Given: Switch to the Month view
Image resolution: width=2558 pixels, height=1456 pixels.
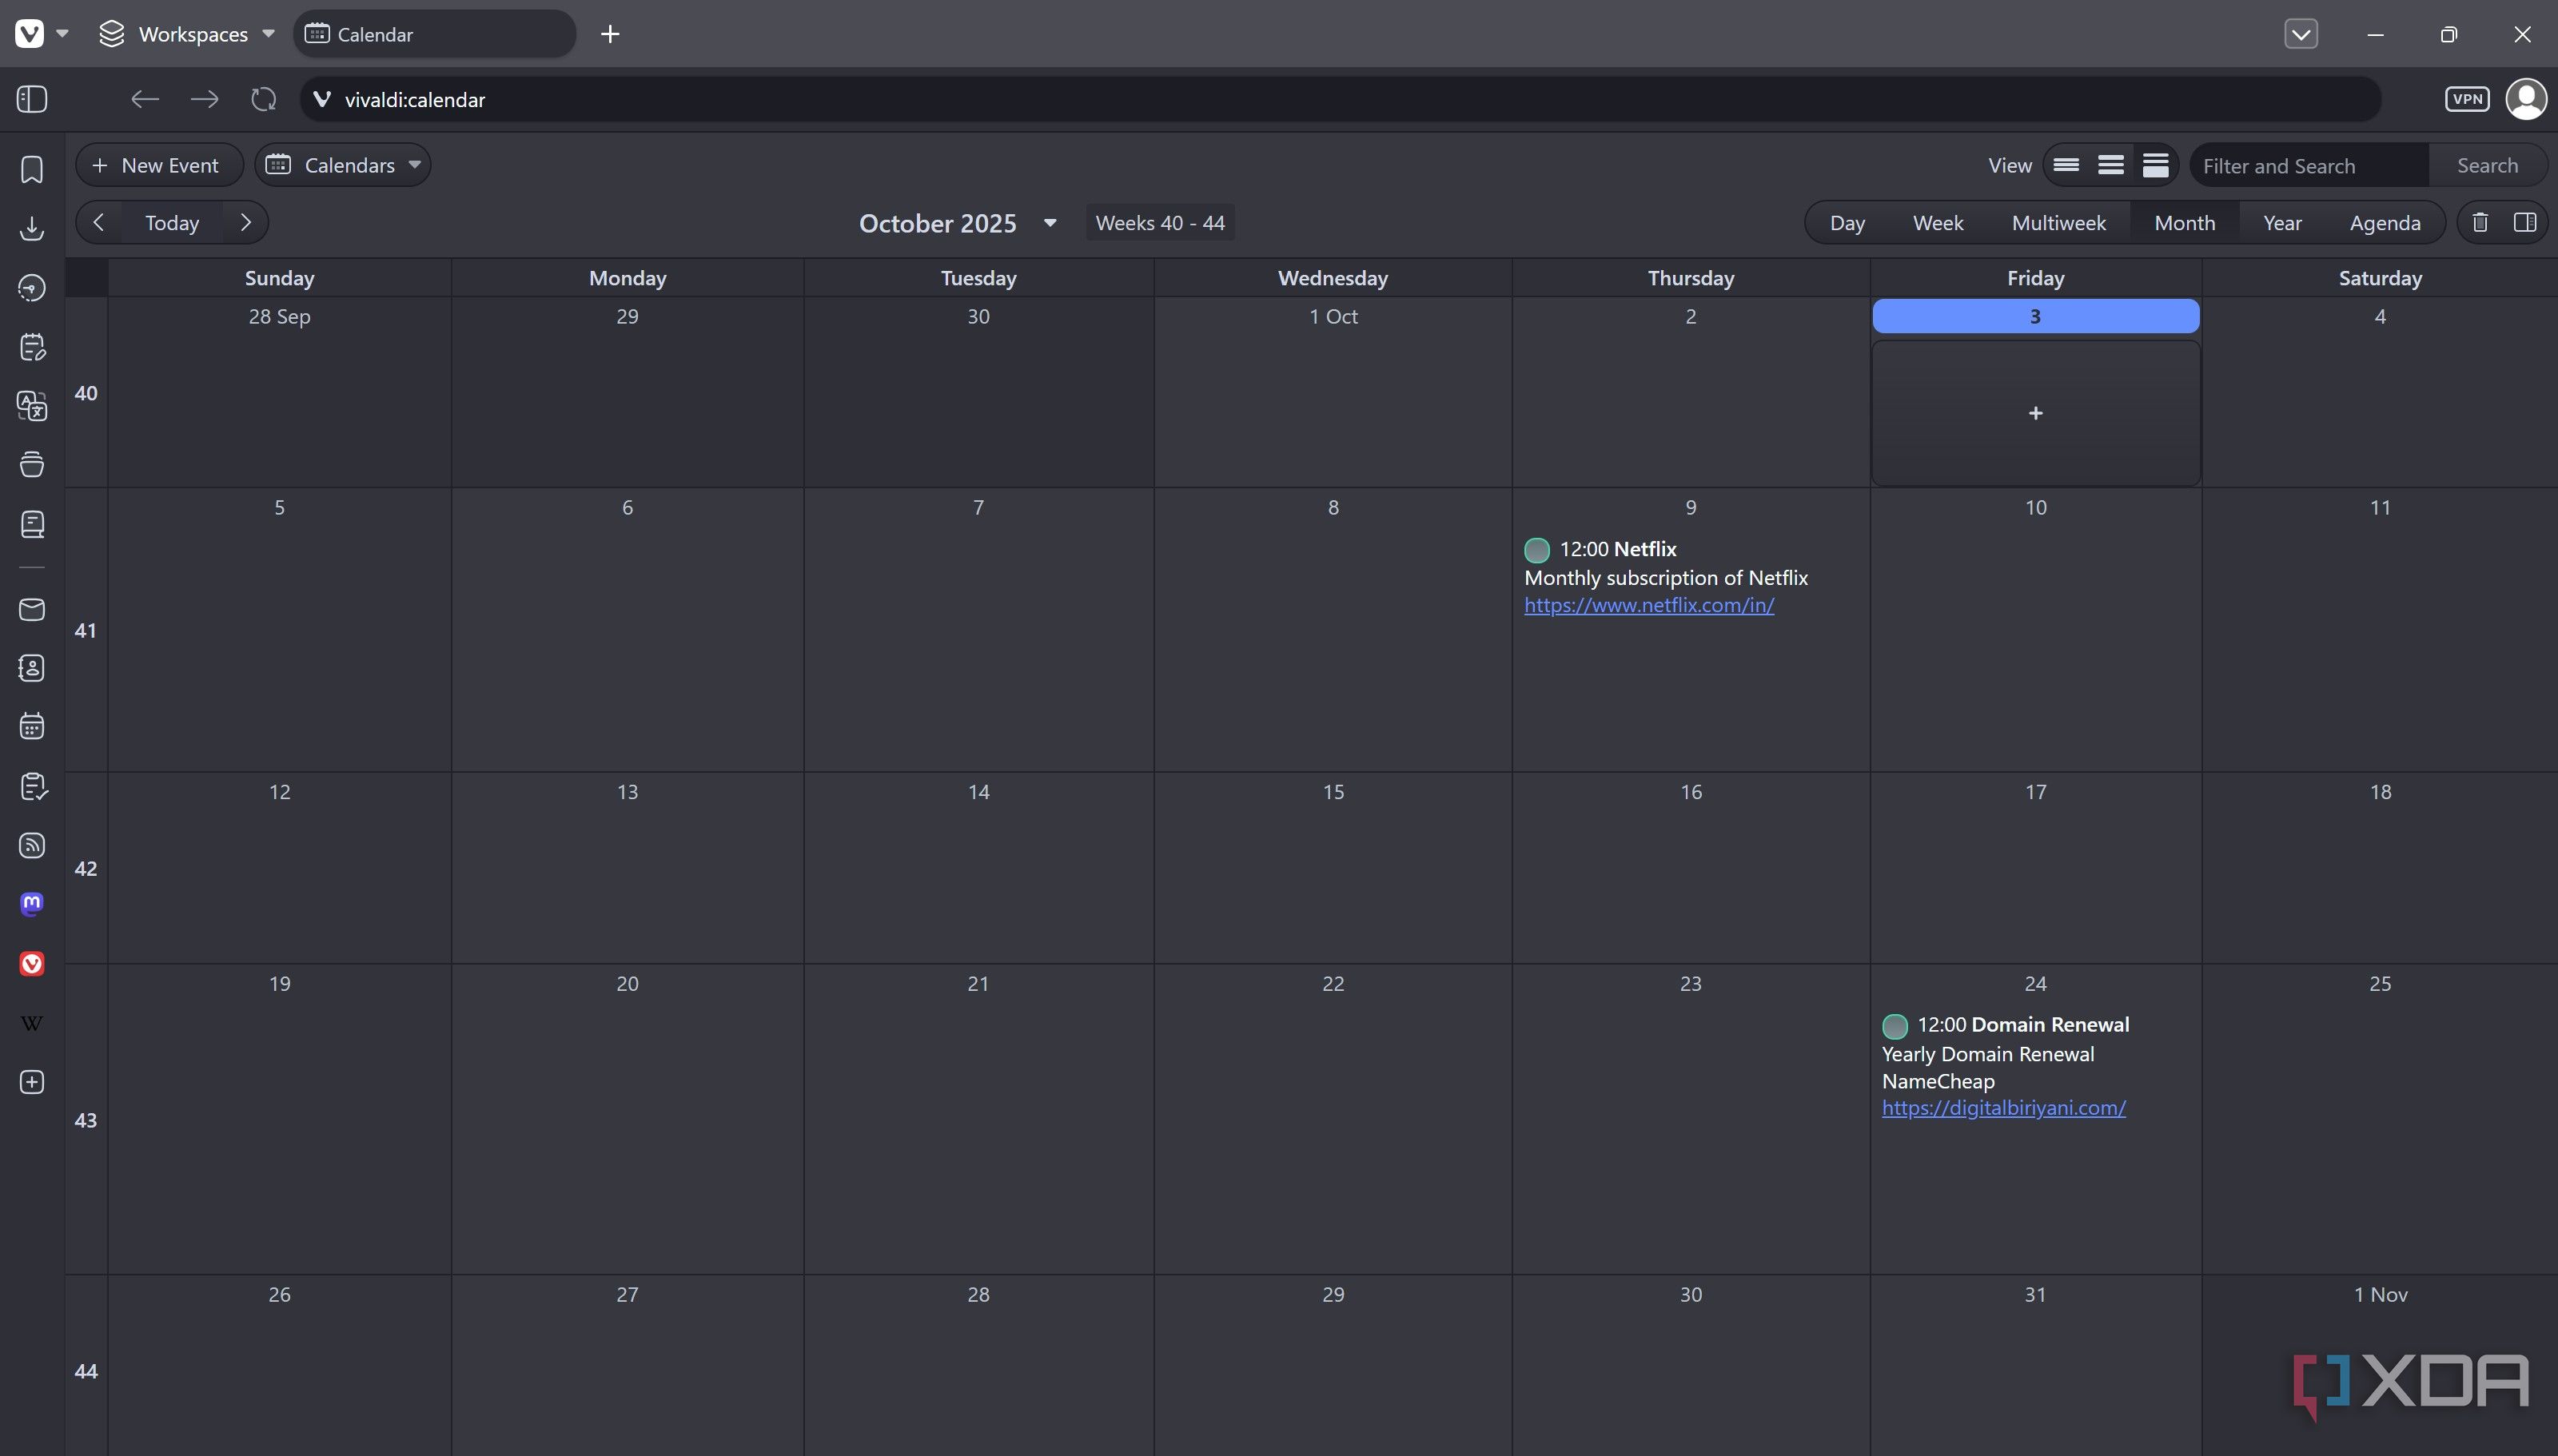Looking at the screenshot, I should tap(2184, 222).
